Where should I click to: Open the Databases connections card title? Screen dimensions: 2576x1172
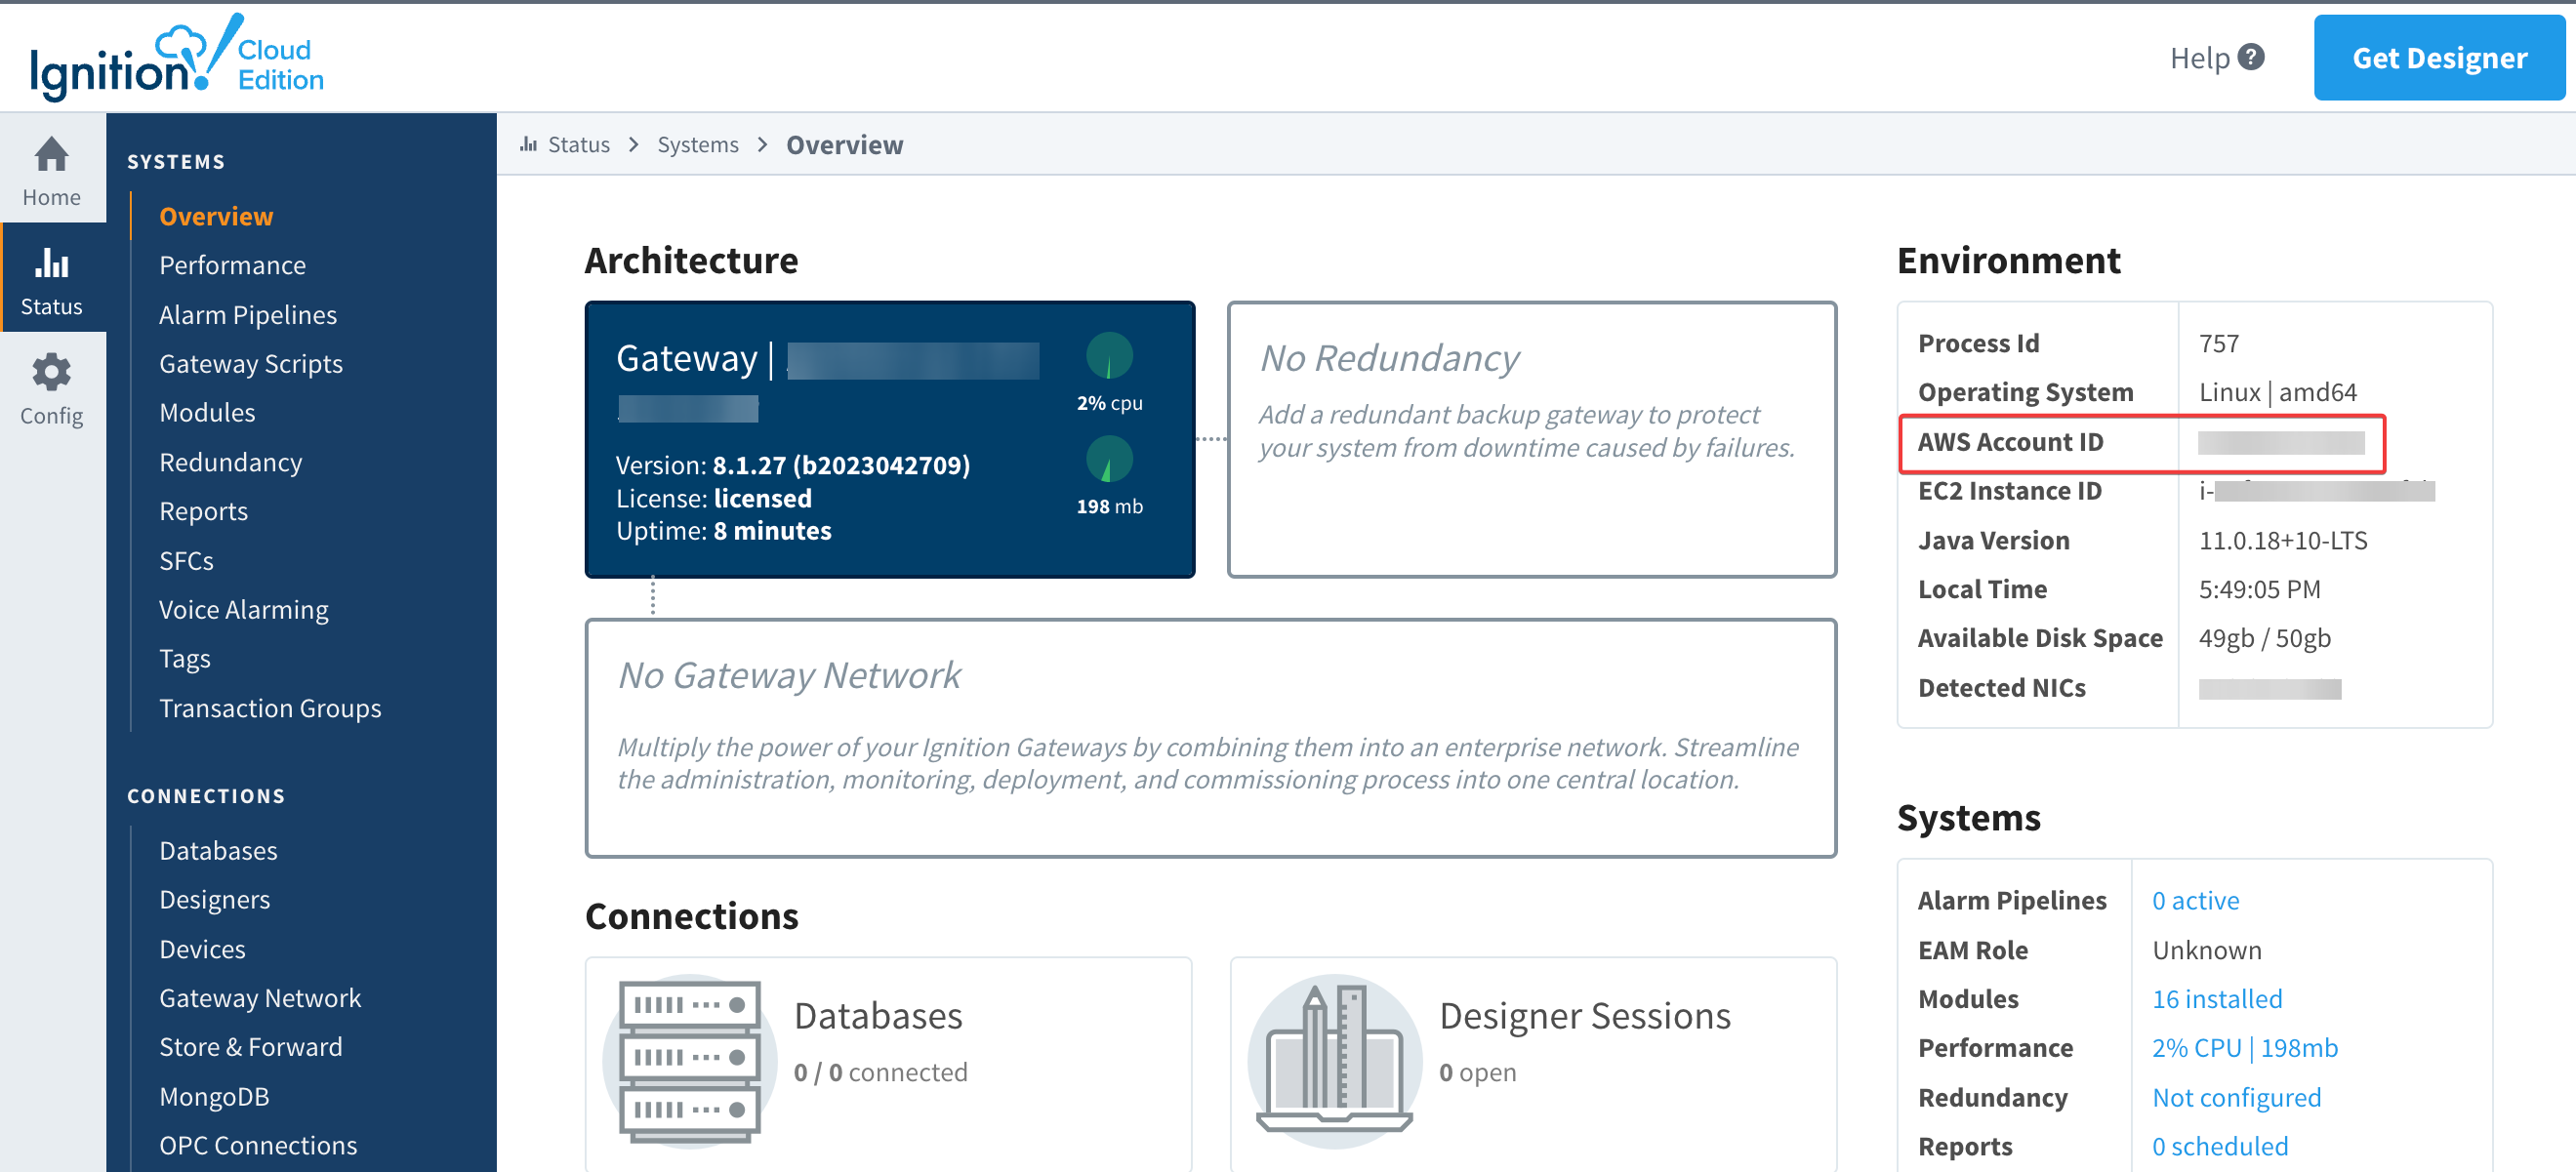pyautogui.click(x=878, y=1015)
